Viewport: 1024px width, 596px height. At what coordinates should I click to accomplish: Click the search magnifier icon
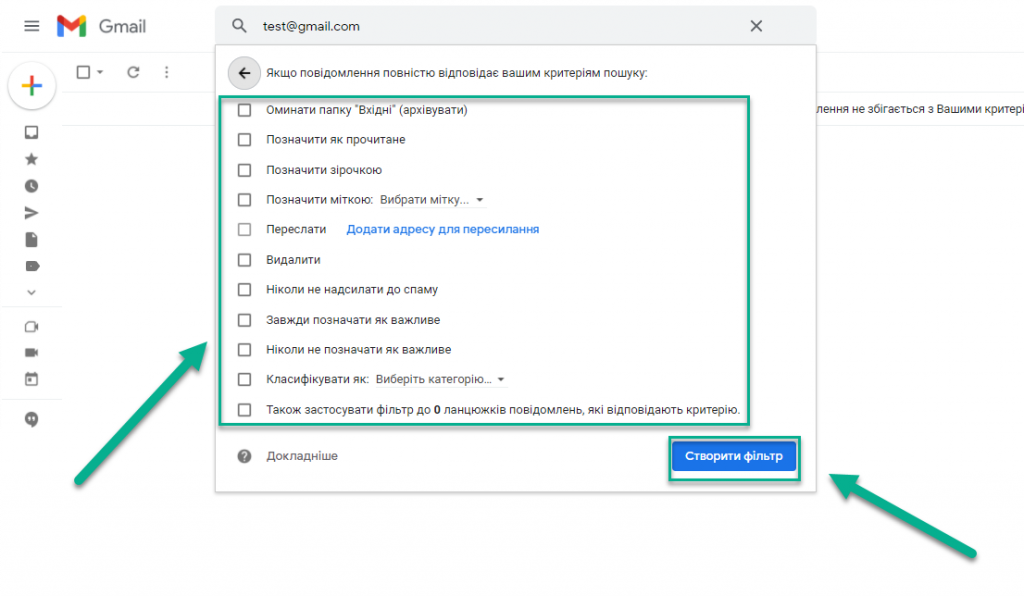239,26
